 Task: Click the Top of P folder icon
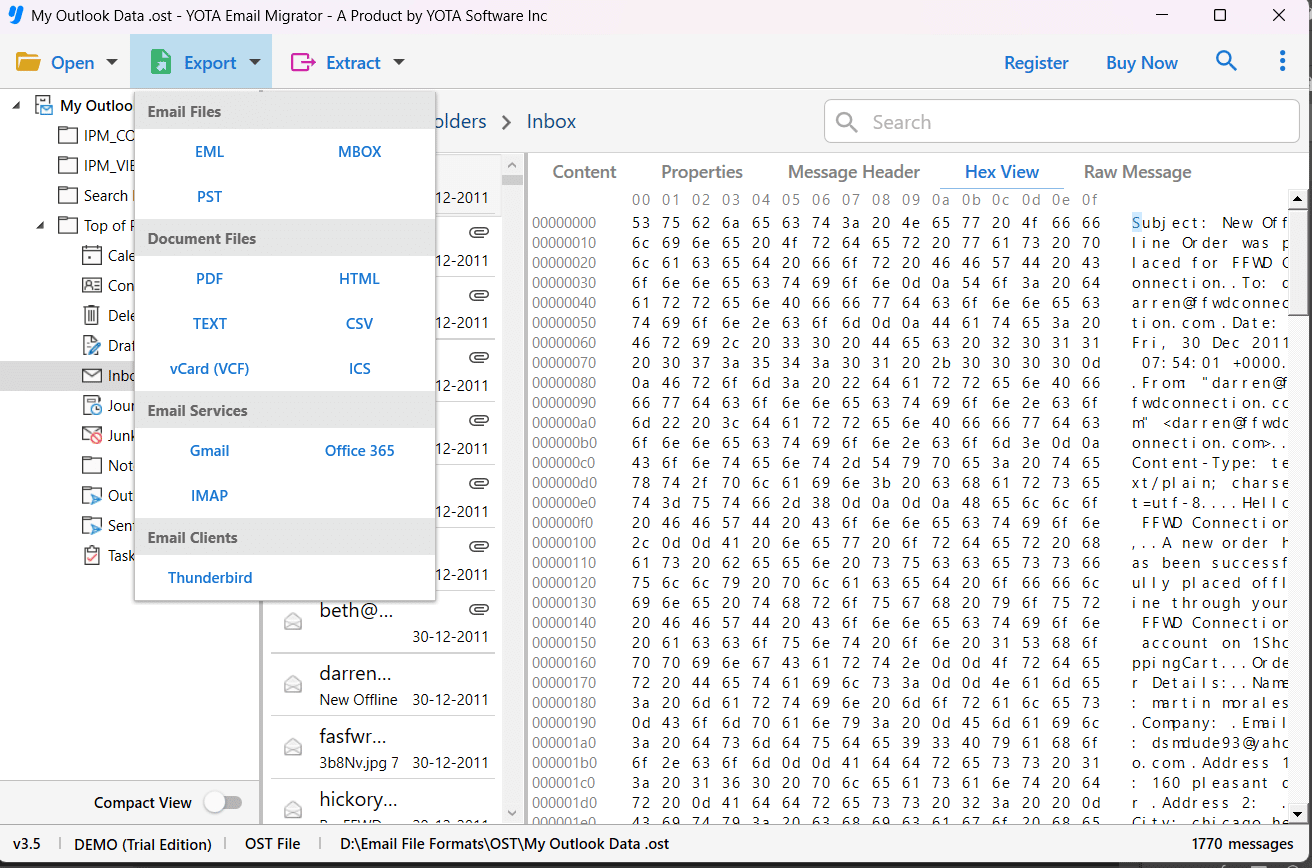pos(67,225)
